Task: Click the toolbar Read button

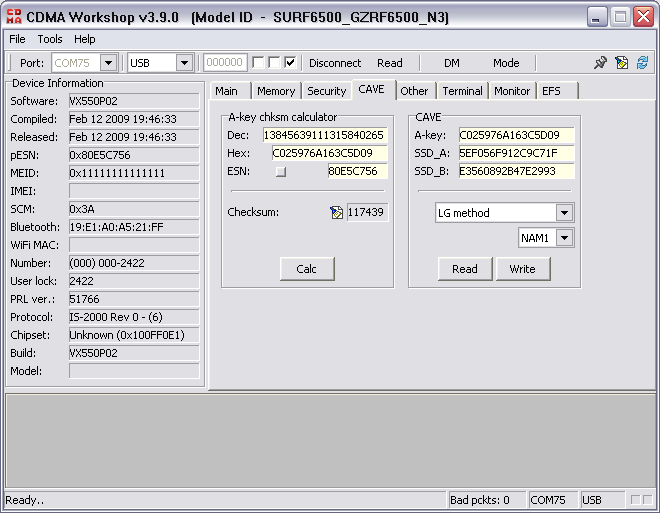Action: click(390, 63)
